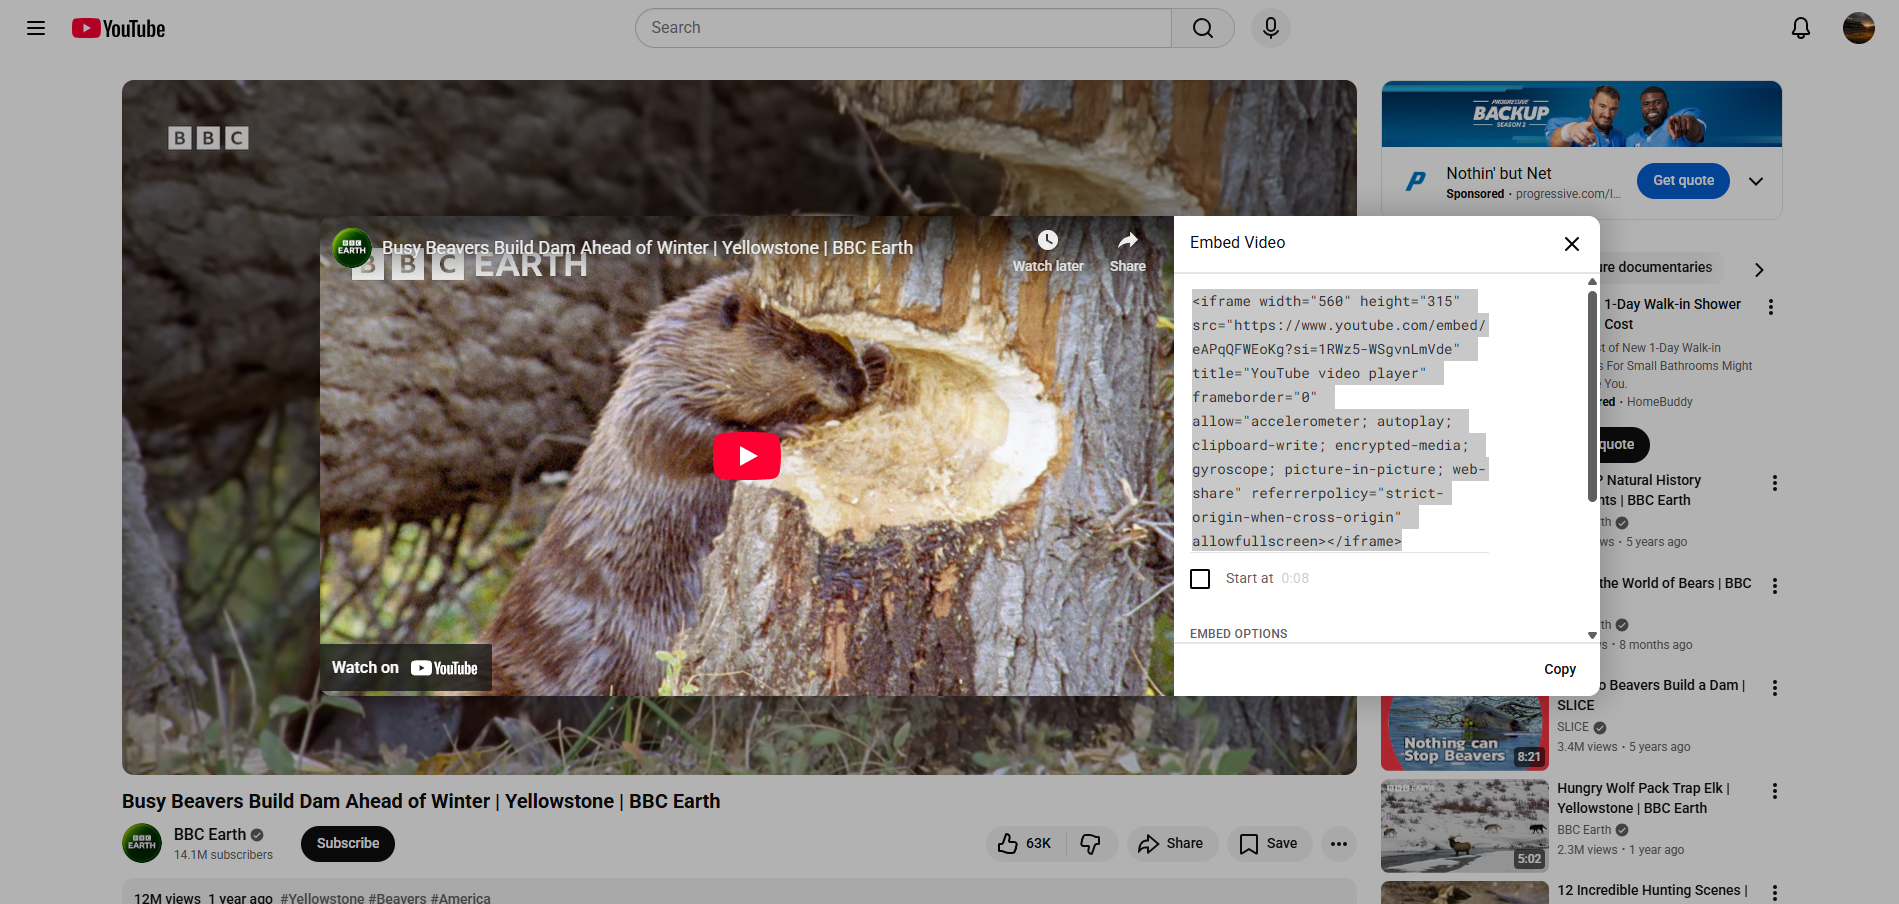Viewport: 1899px width, 904px height.
Task: Open the account avatar menu
Action: point(1858,28)
